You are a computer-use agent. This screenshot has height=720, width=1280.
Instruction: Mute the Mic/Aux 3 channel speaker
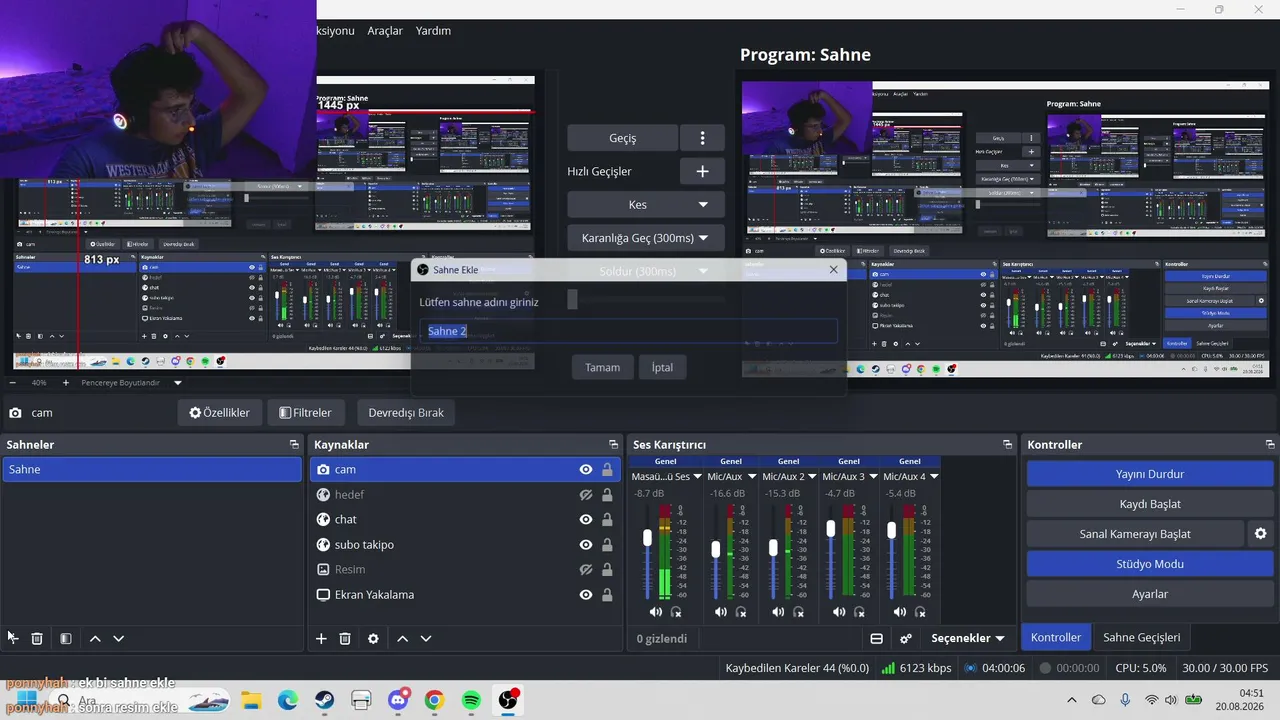839,612
